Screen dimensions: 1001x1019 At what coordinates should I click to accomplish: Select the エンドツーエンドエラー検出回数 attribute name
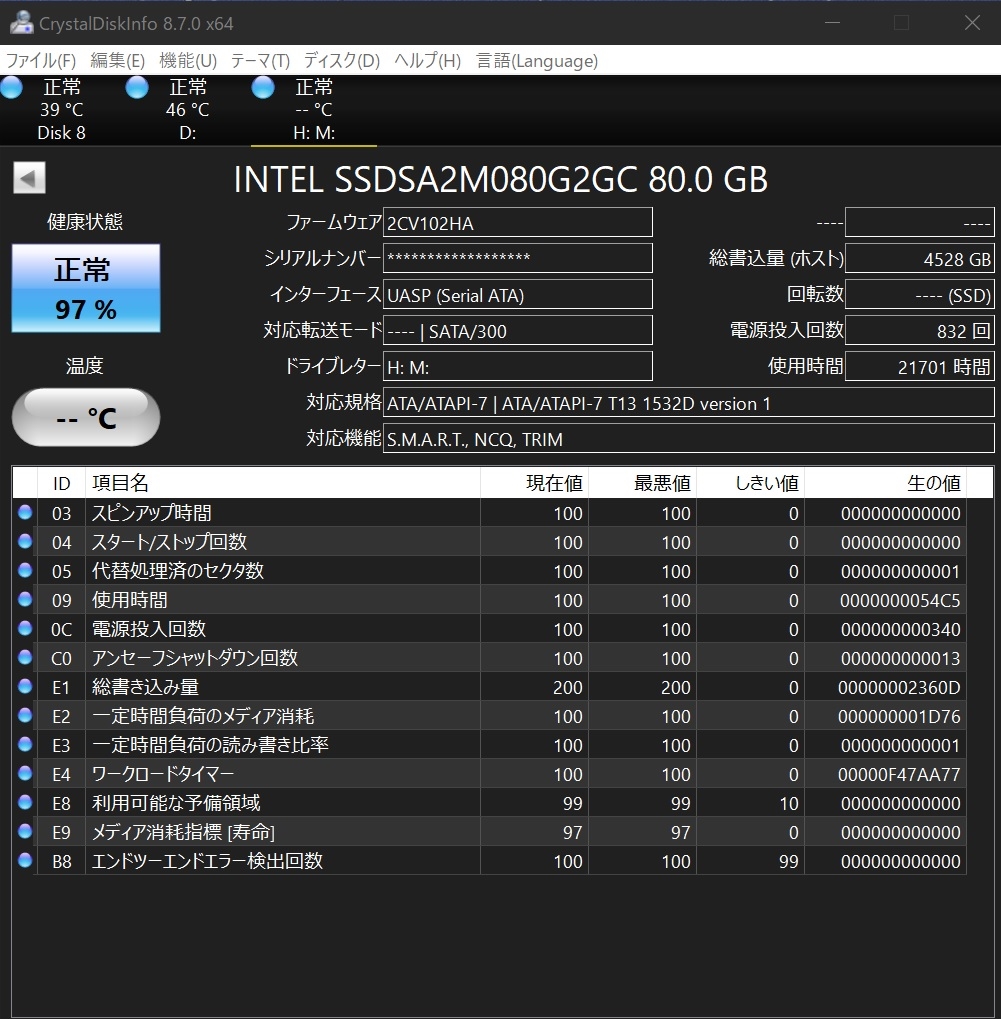207,860
